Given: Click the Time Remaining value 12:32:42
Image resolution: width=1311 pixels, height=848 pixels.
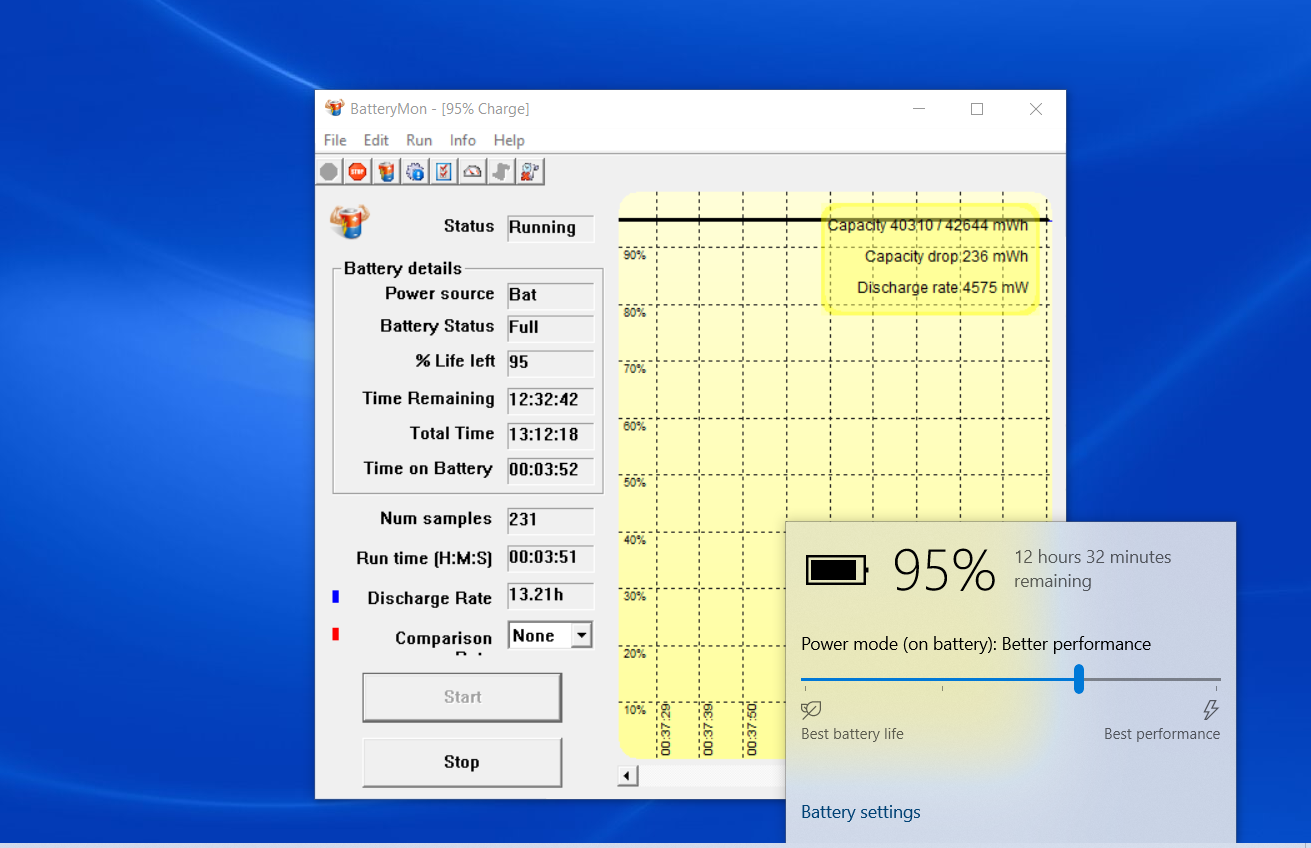Looking at the screenshot, I should [x=550, y=401].
